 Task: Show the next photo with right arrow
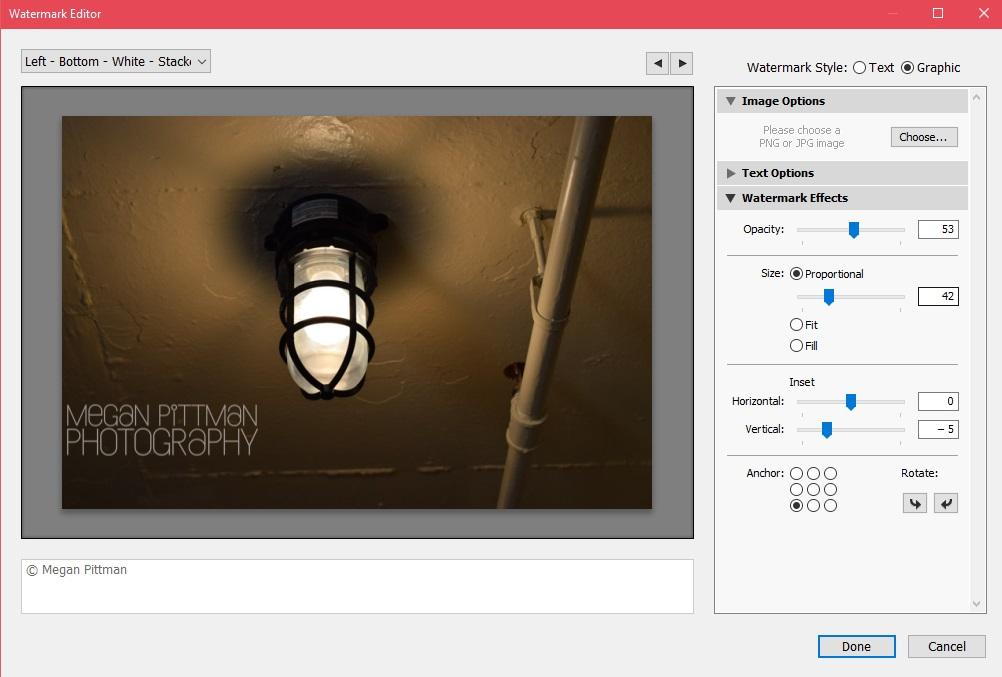click(682, 63)
